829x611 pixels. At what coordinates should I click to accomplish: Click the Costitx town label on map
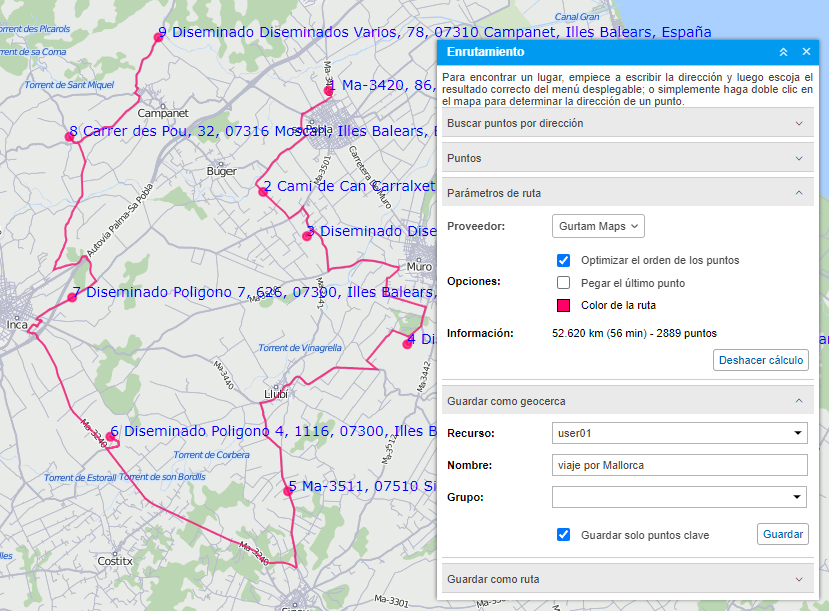point(115,561)
